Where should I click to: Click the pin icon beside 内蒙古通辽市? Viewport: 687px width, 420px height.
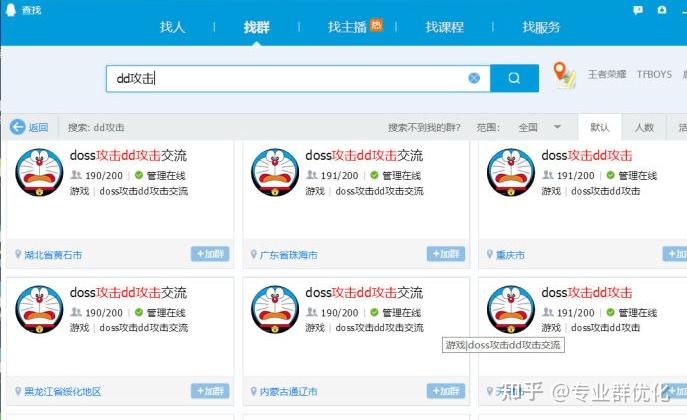[x=254, y=391]
